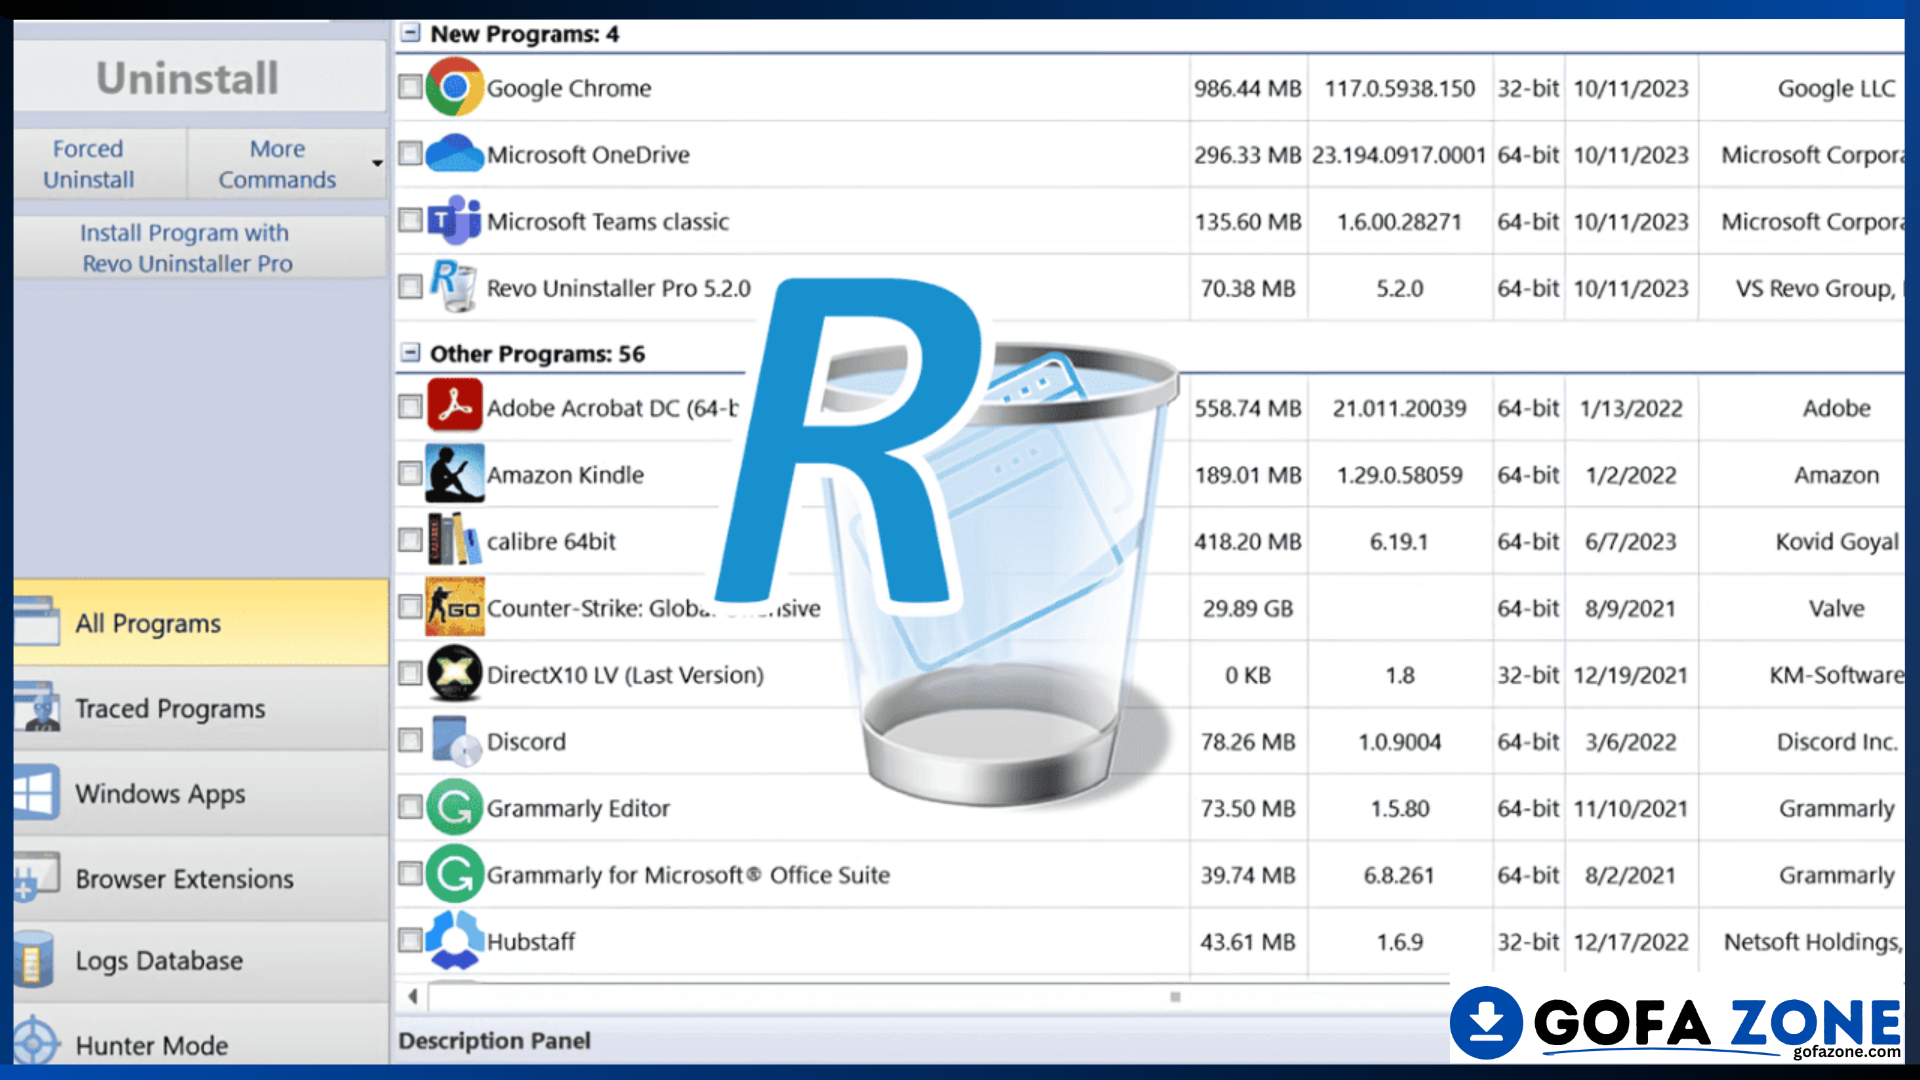The height and width of the screenshot is (1080, 1920).
Task: Click the Forced Uninstall button
Action: [x=100, y=163]
